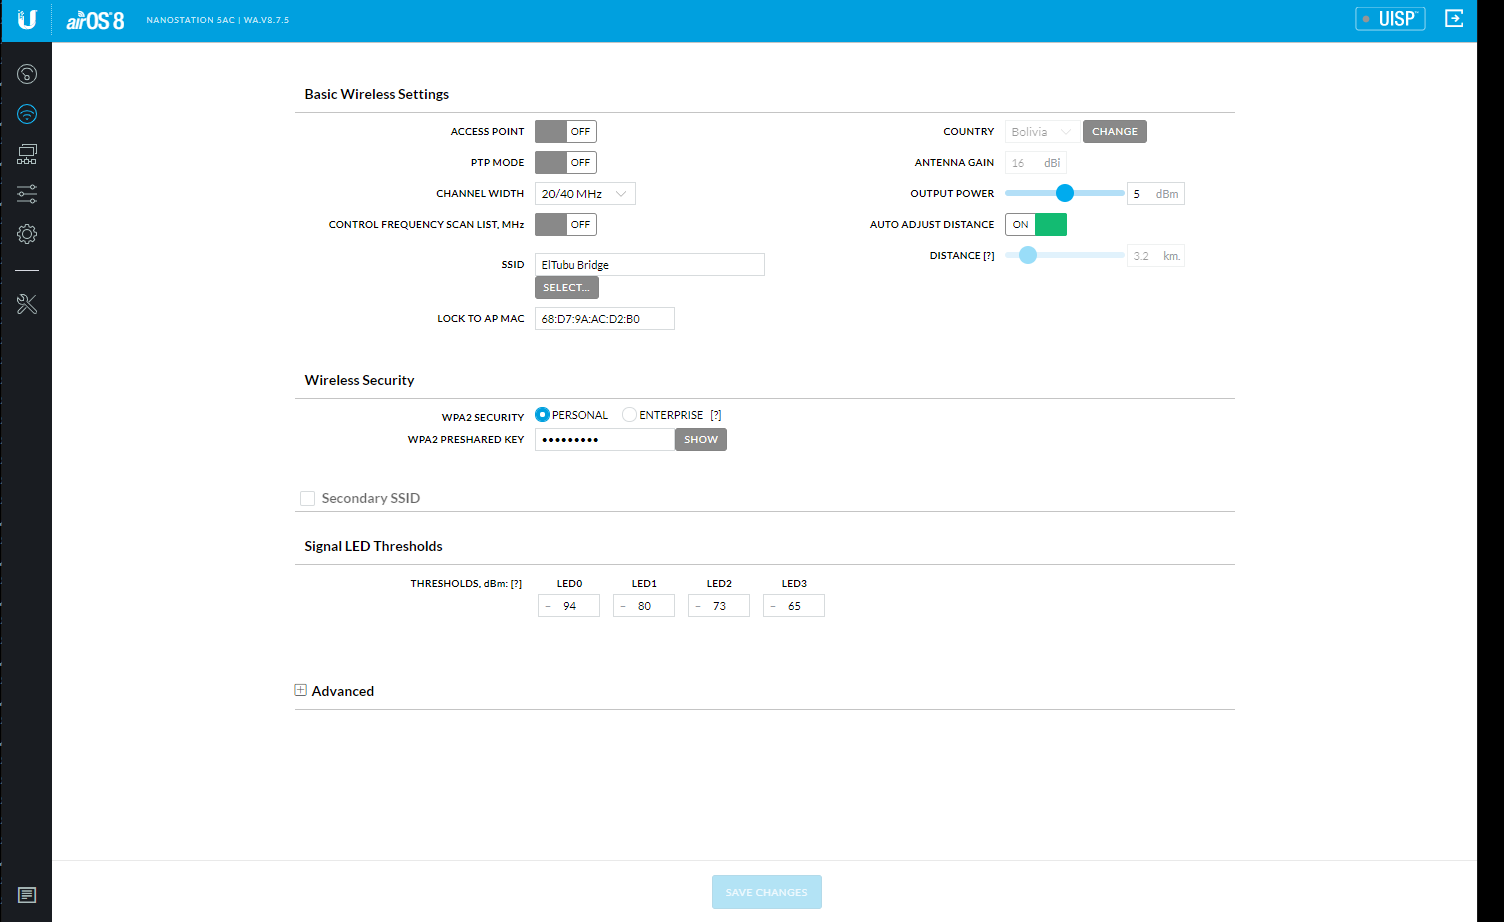The image size is (1504, 922).
Task: Click the Change country button
Action: [x=1114, y=132]
